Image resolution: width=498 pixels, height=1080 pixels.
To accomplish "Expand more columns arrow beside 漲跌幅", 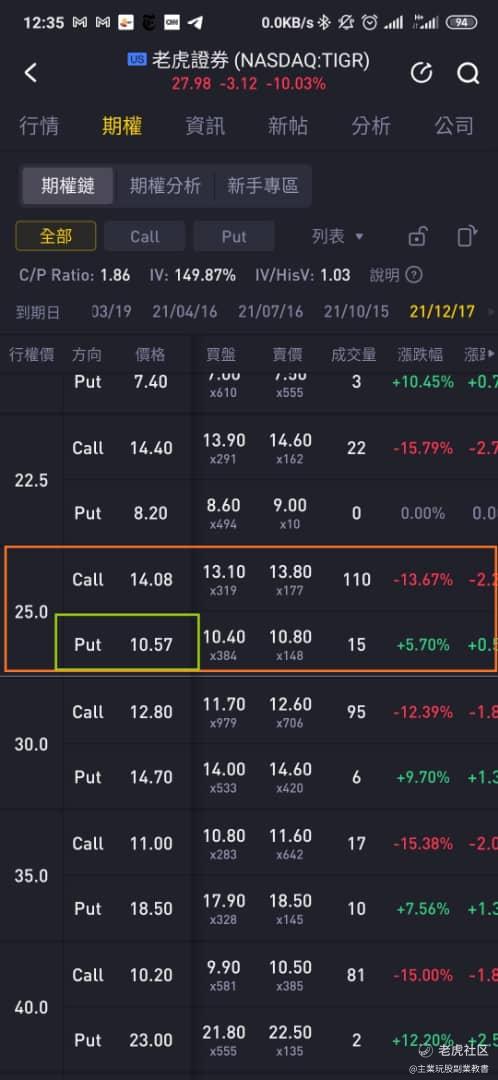I will [490, 355].
